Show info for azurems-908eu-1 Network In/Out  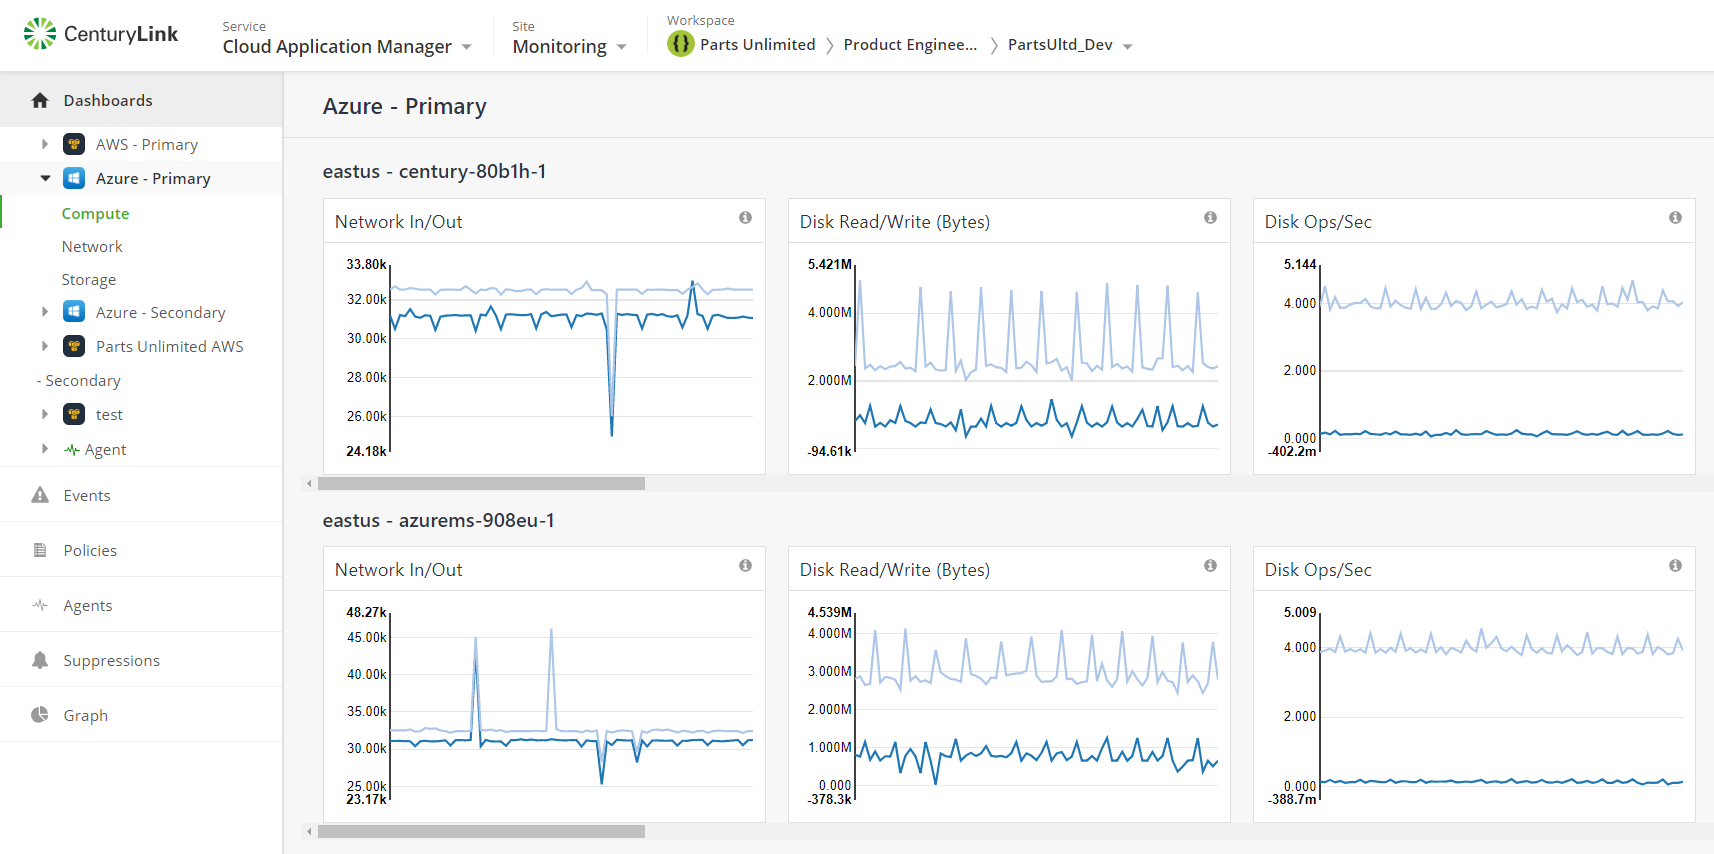(x=745, y=565)
